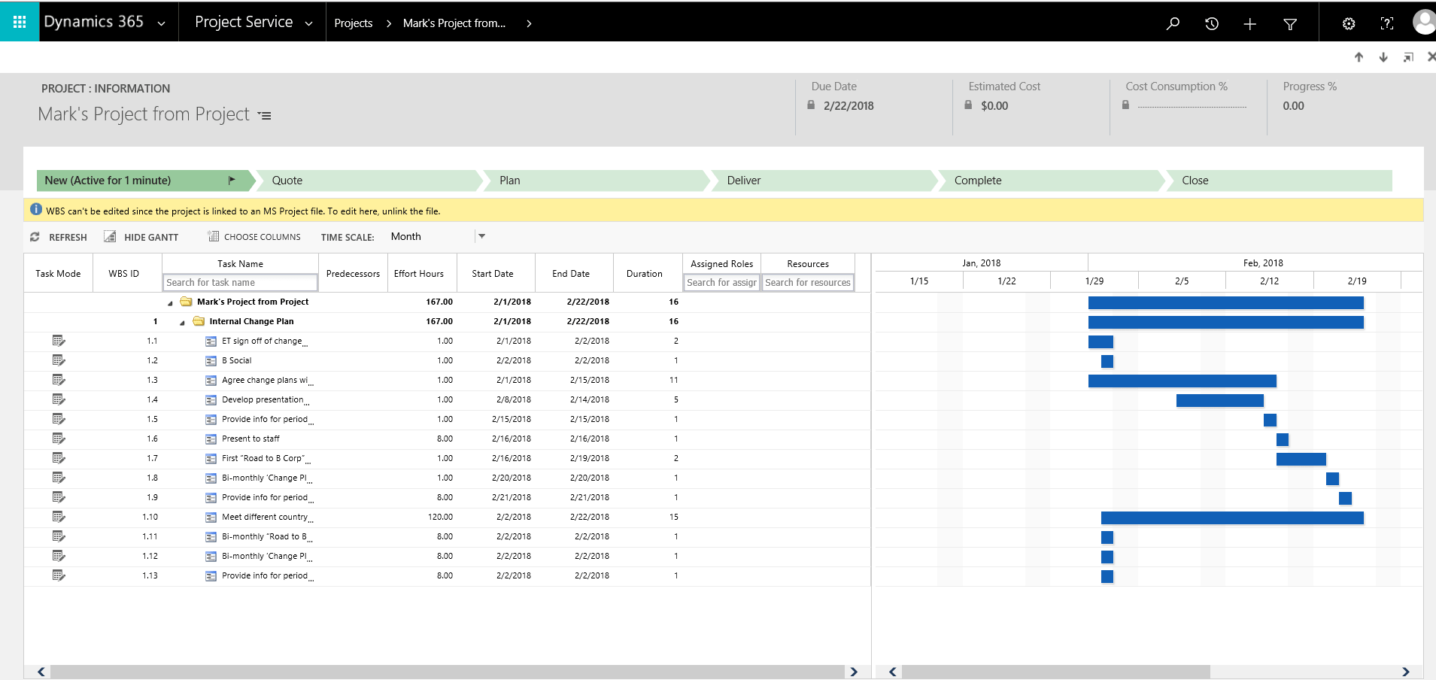Select the Quote stage
Image resolution: width=1436 pixels, height=680 pixels.
(x=368, y=181)
